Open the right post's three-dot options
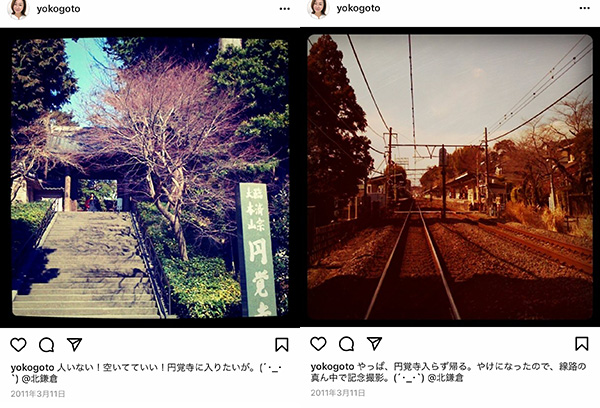The width and height of the screenshot is (600, 408). [x=585, y=8]
